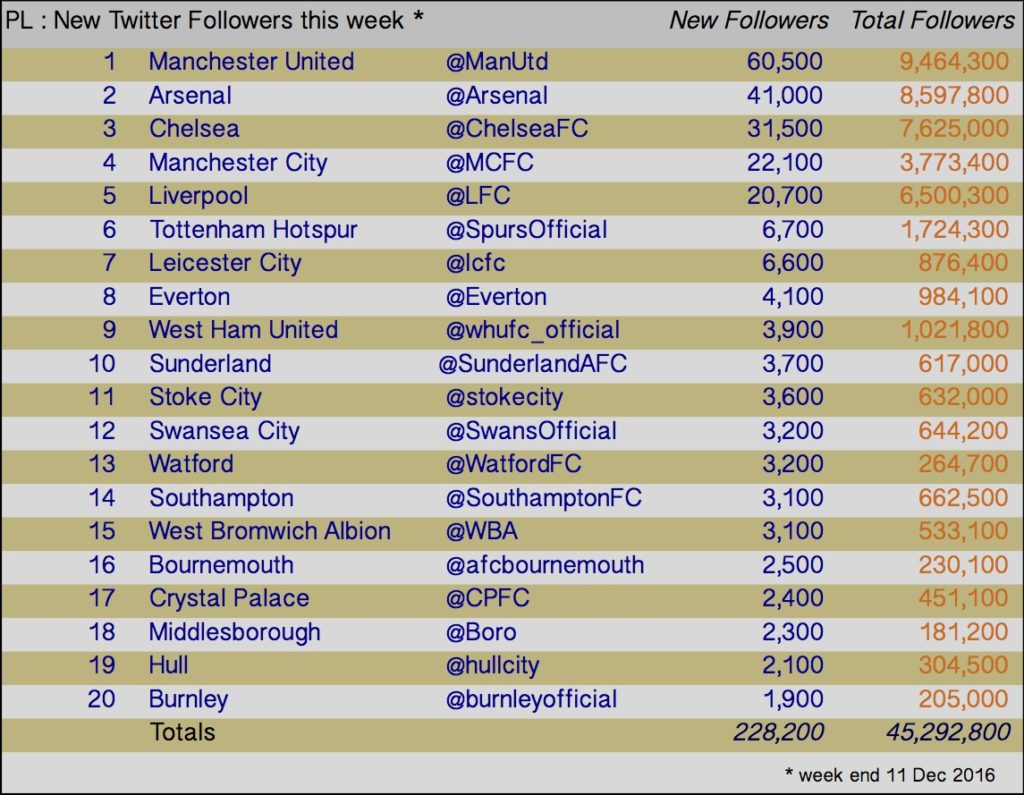Viewport: 1024px width, 795px height.
Task: Click the @ChelseaFC handle
Action: click(517, 129)
